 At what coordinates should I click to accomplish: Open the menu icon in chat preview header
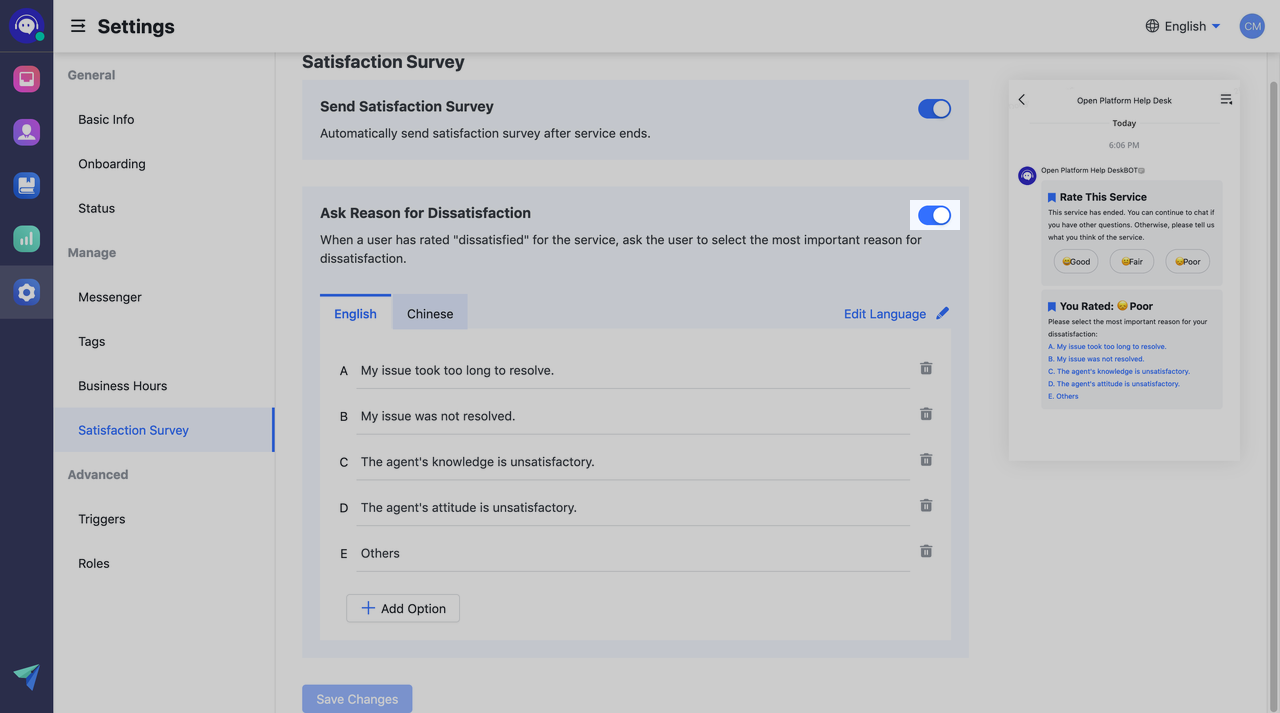1226,100
